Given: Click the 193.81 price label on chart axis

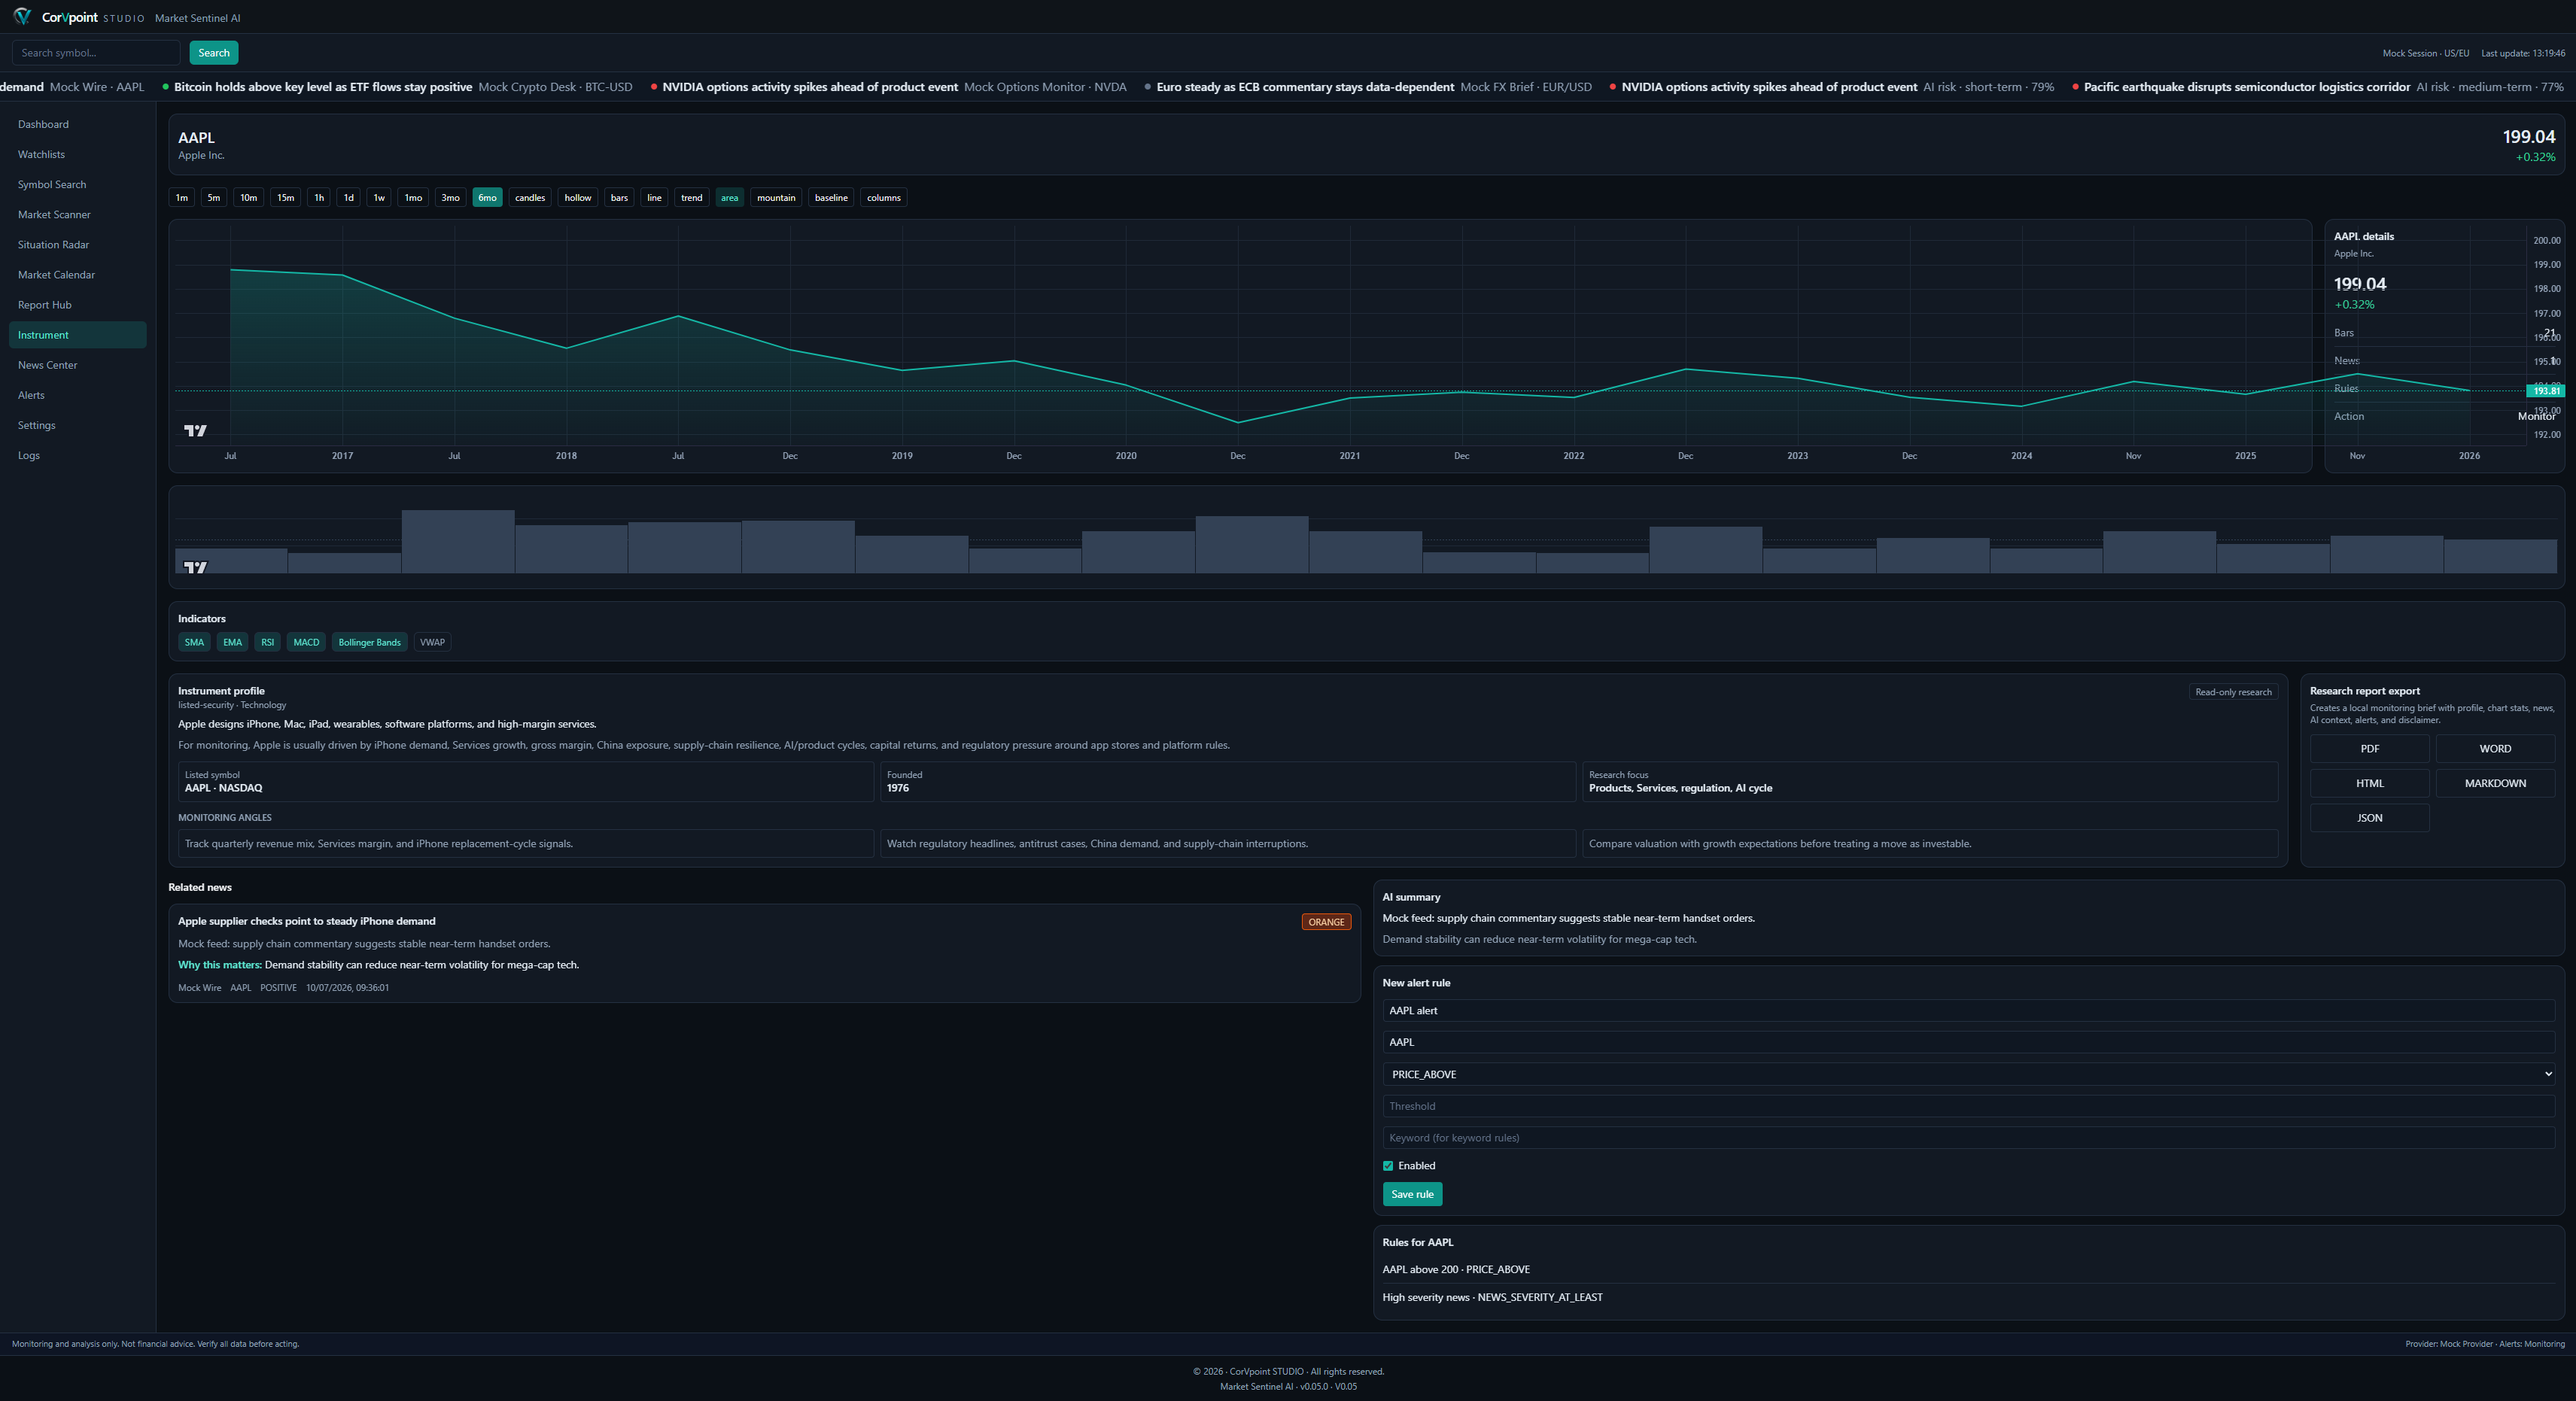Looking at the screenshot, I should [2545, 391].
